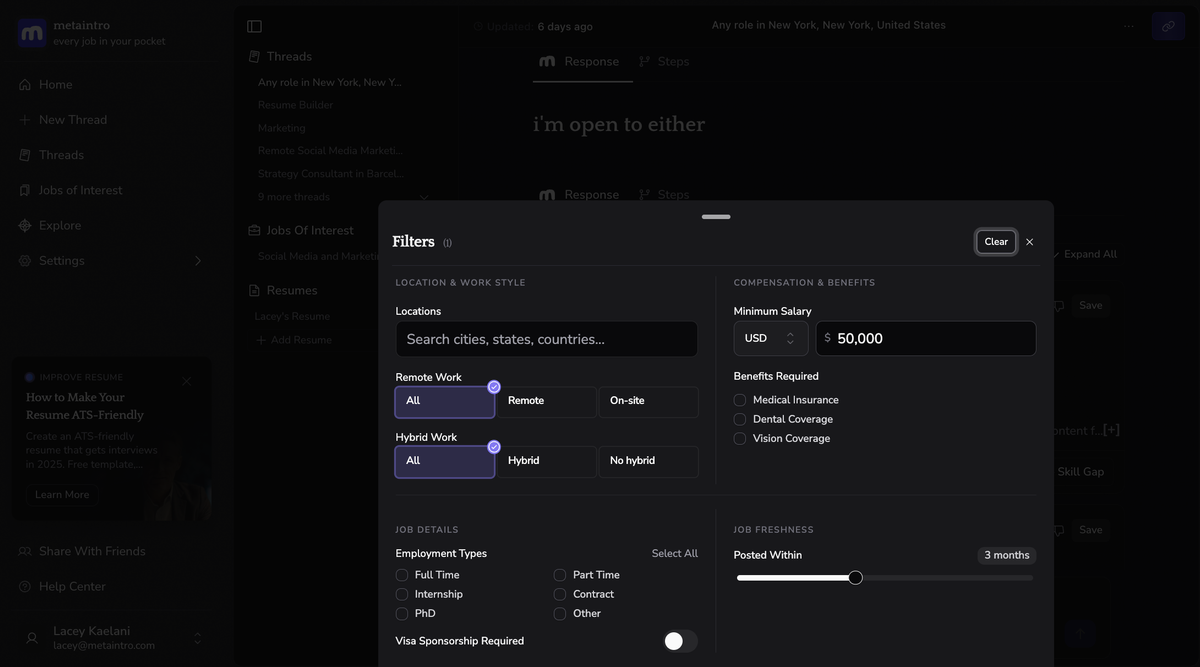Click Select All employment types
Image resolution: width=1200 pixels, height=667 pixels.
[x=674, y=554]
